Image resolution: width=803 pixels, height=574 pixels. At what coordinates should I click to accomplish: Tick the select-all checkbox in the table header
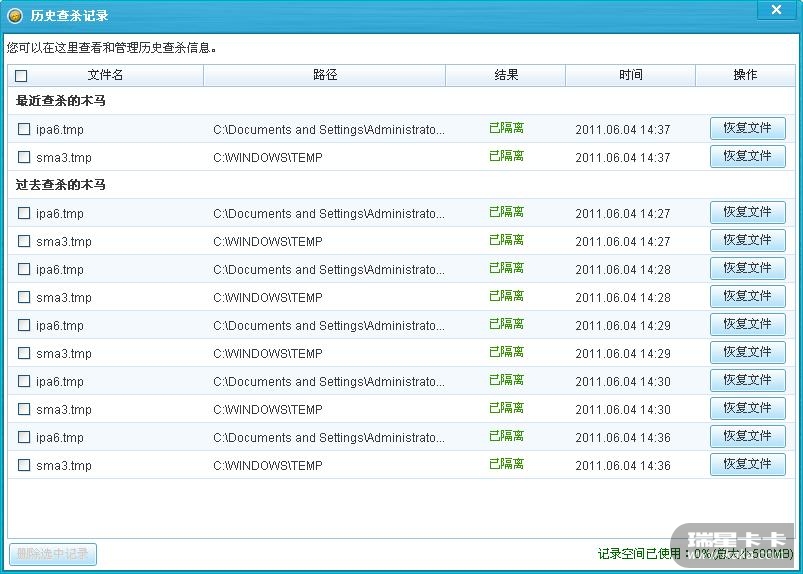coord(21,76)
